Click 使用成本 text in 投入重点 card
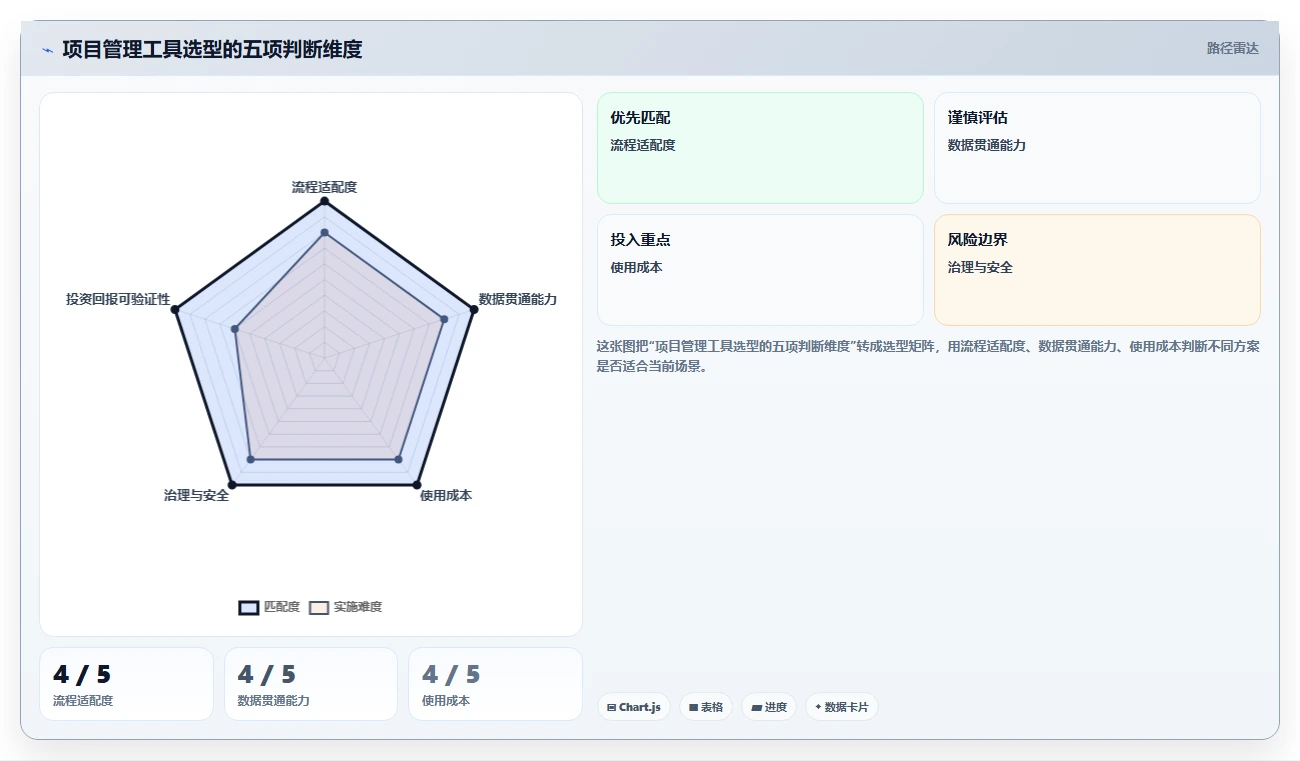Viewport: 1300px width, 761px height. pyautogui.click(x=636, y=267)
